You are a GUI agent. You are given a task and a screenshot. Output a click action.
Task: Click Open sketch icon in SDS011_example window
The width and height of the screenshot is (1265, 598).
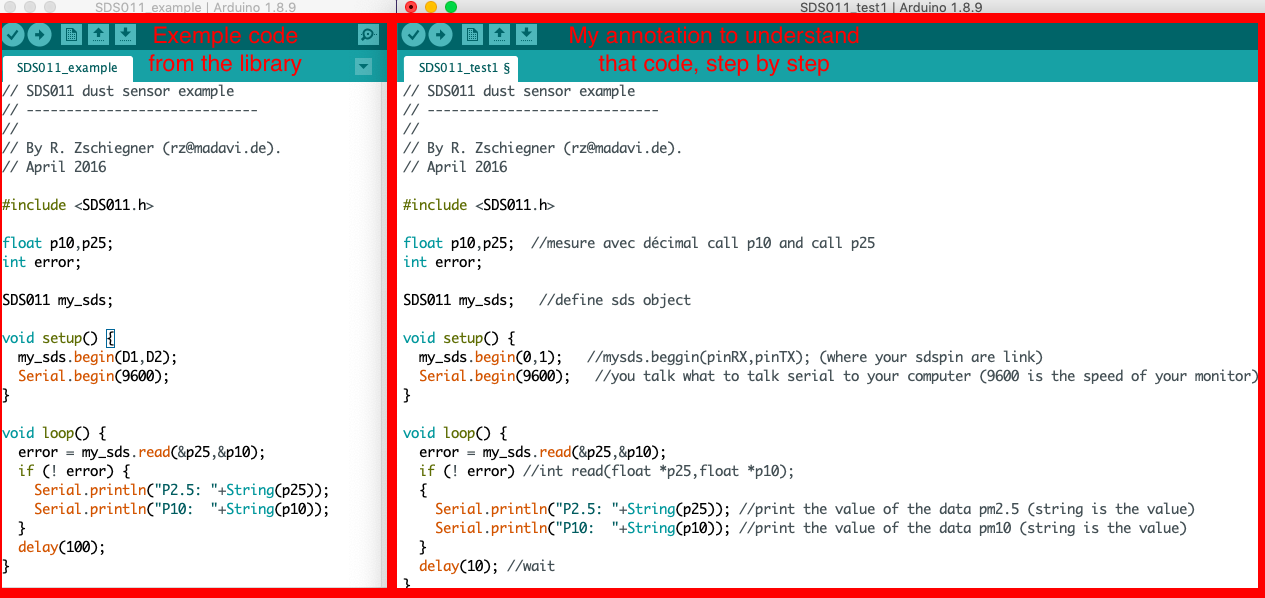[98, 36]
